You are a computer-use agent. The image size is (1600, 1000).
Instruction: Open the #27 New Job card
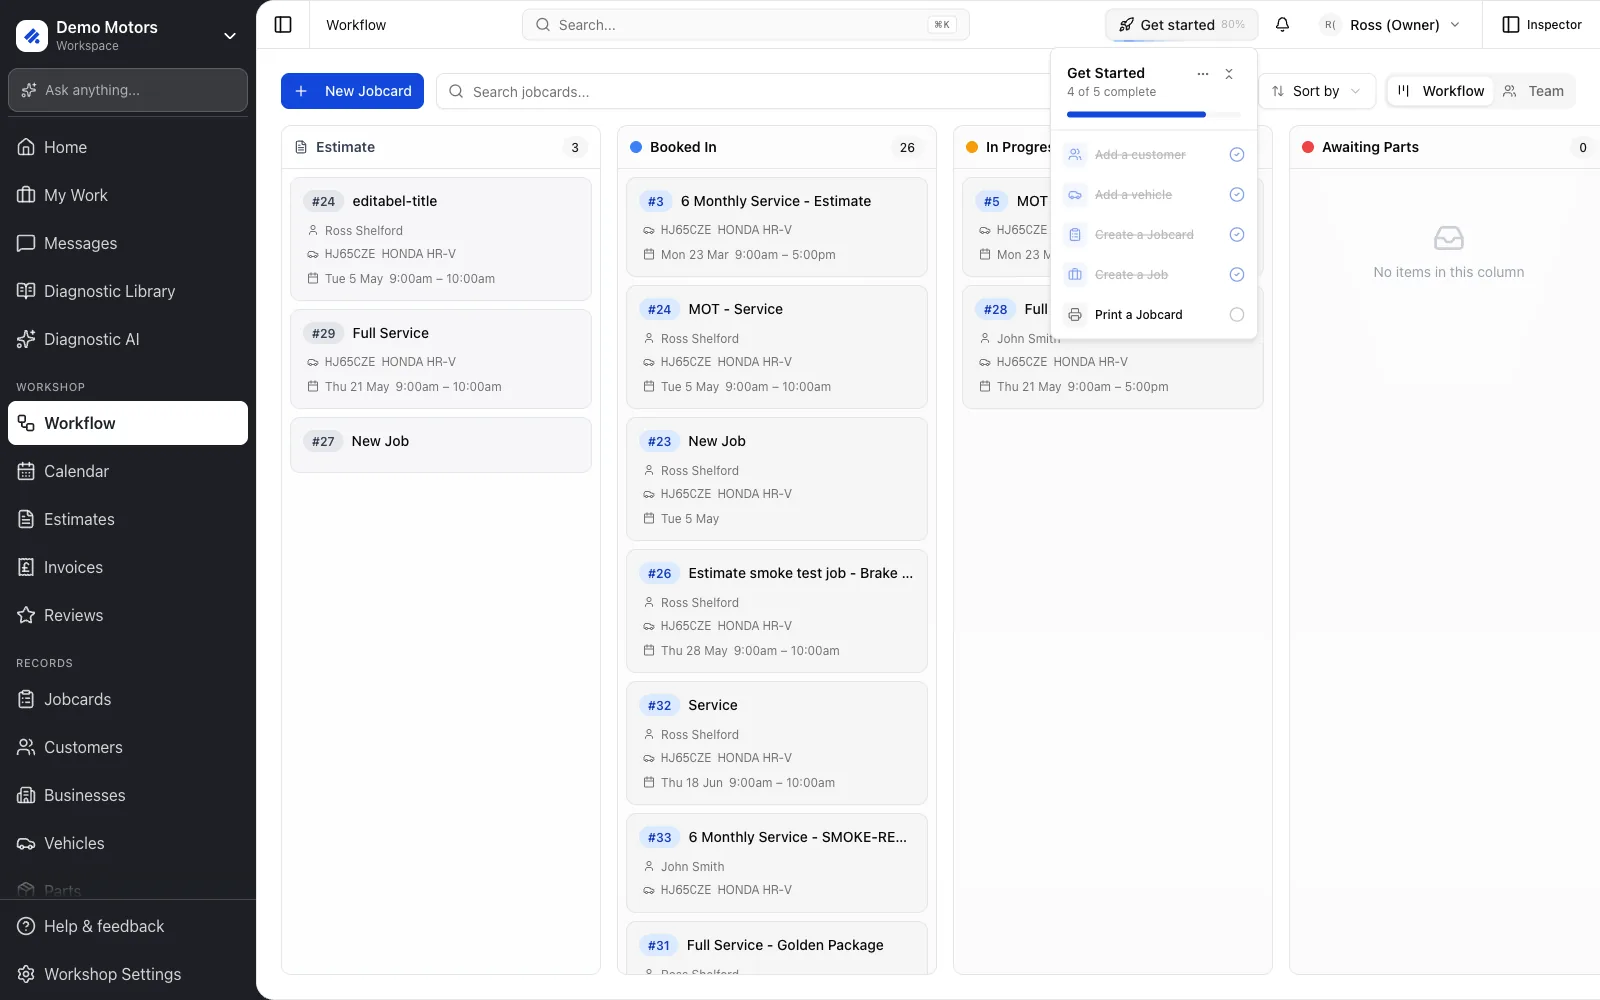[441, 445]
